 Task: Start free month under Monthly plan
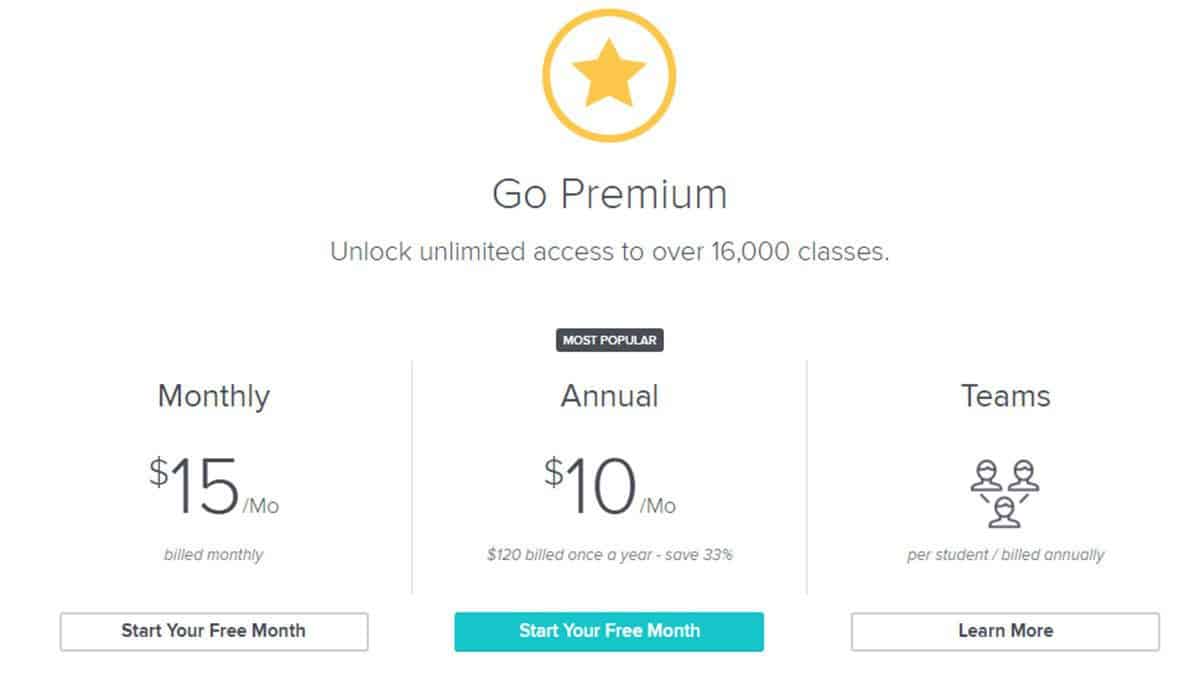point(214,631)
